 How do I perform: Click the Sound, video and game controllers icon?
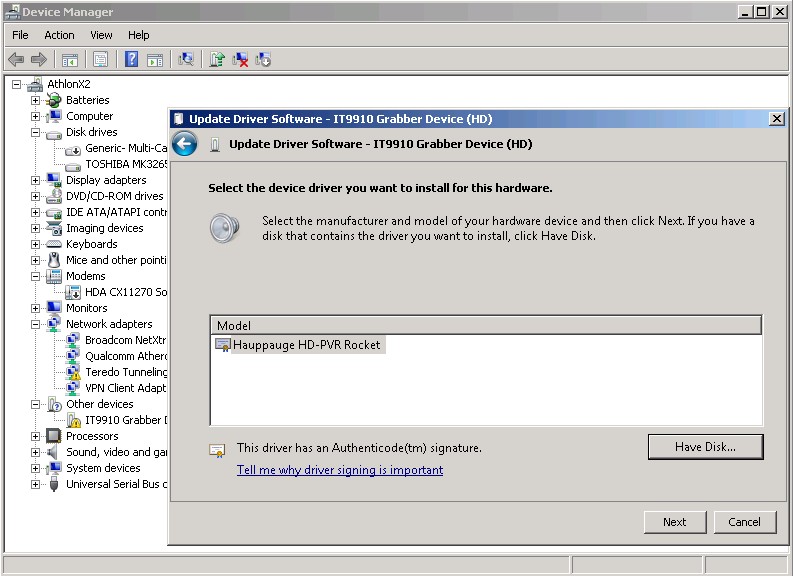point(53,452)
